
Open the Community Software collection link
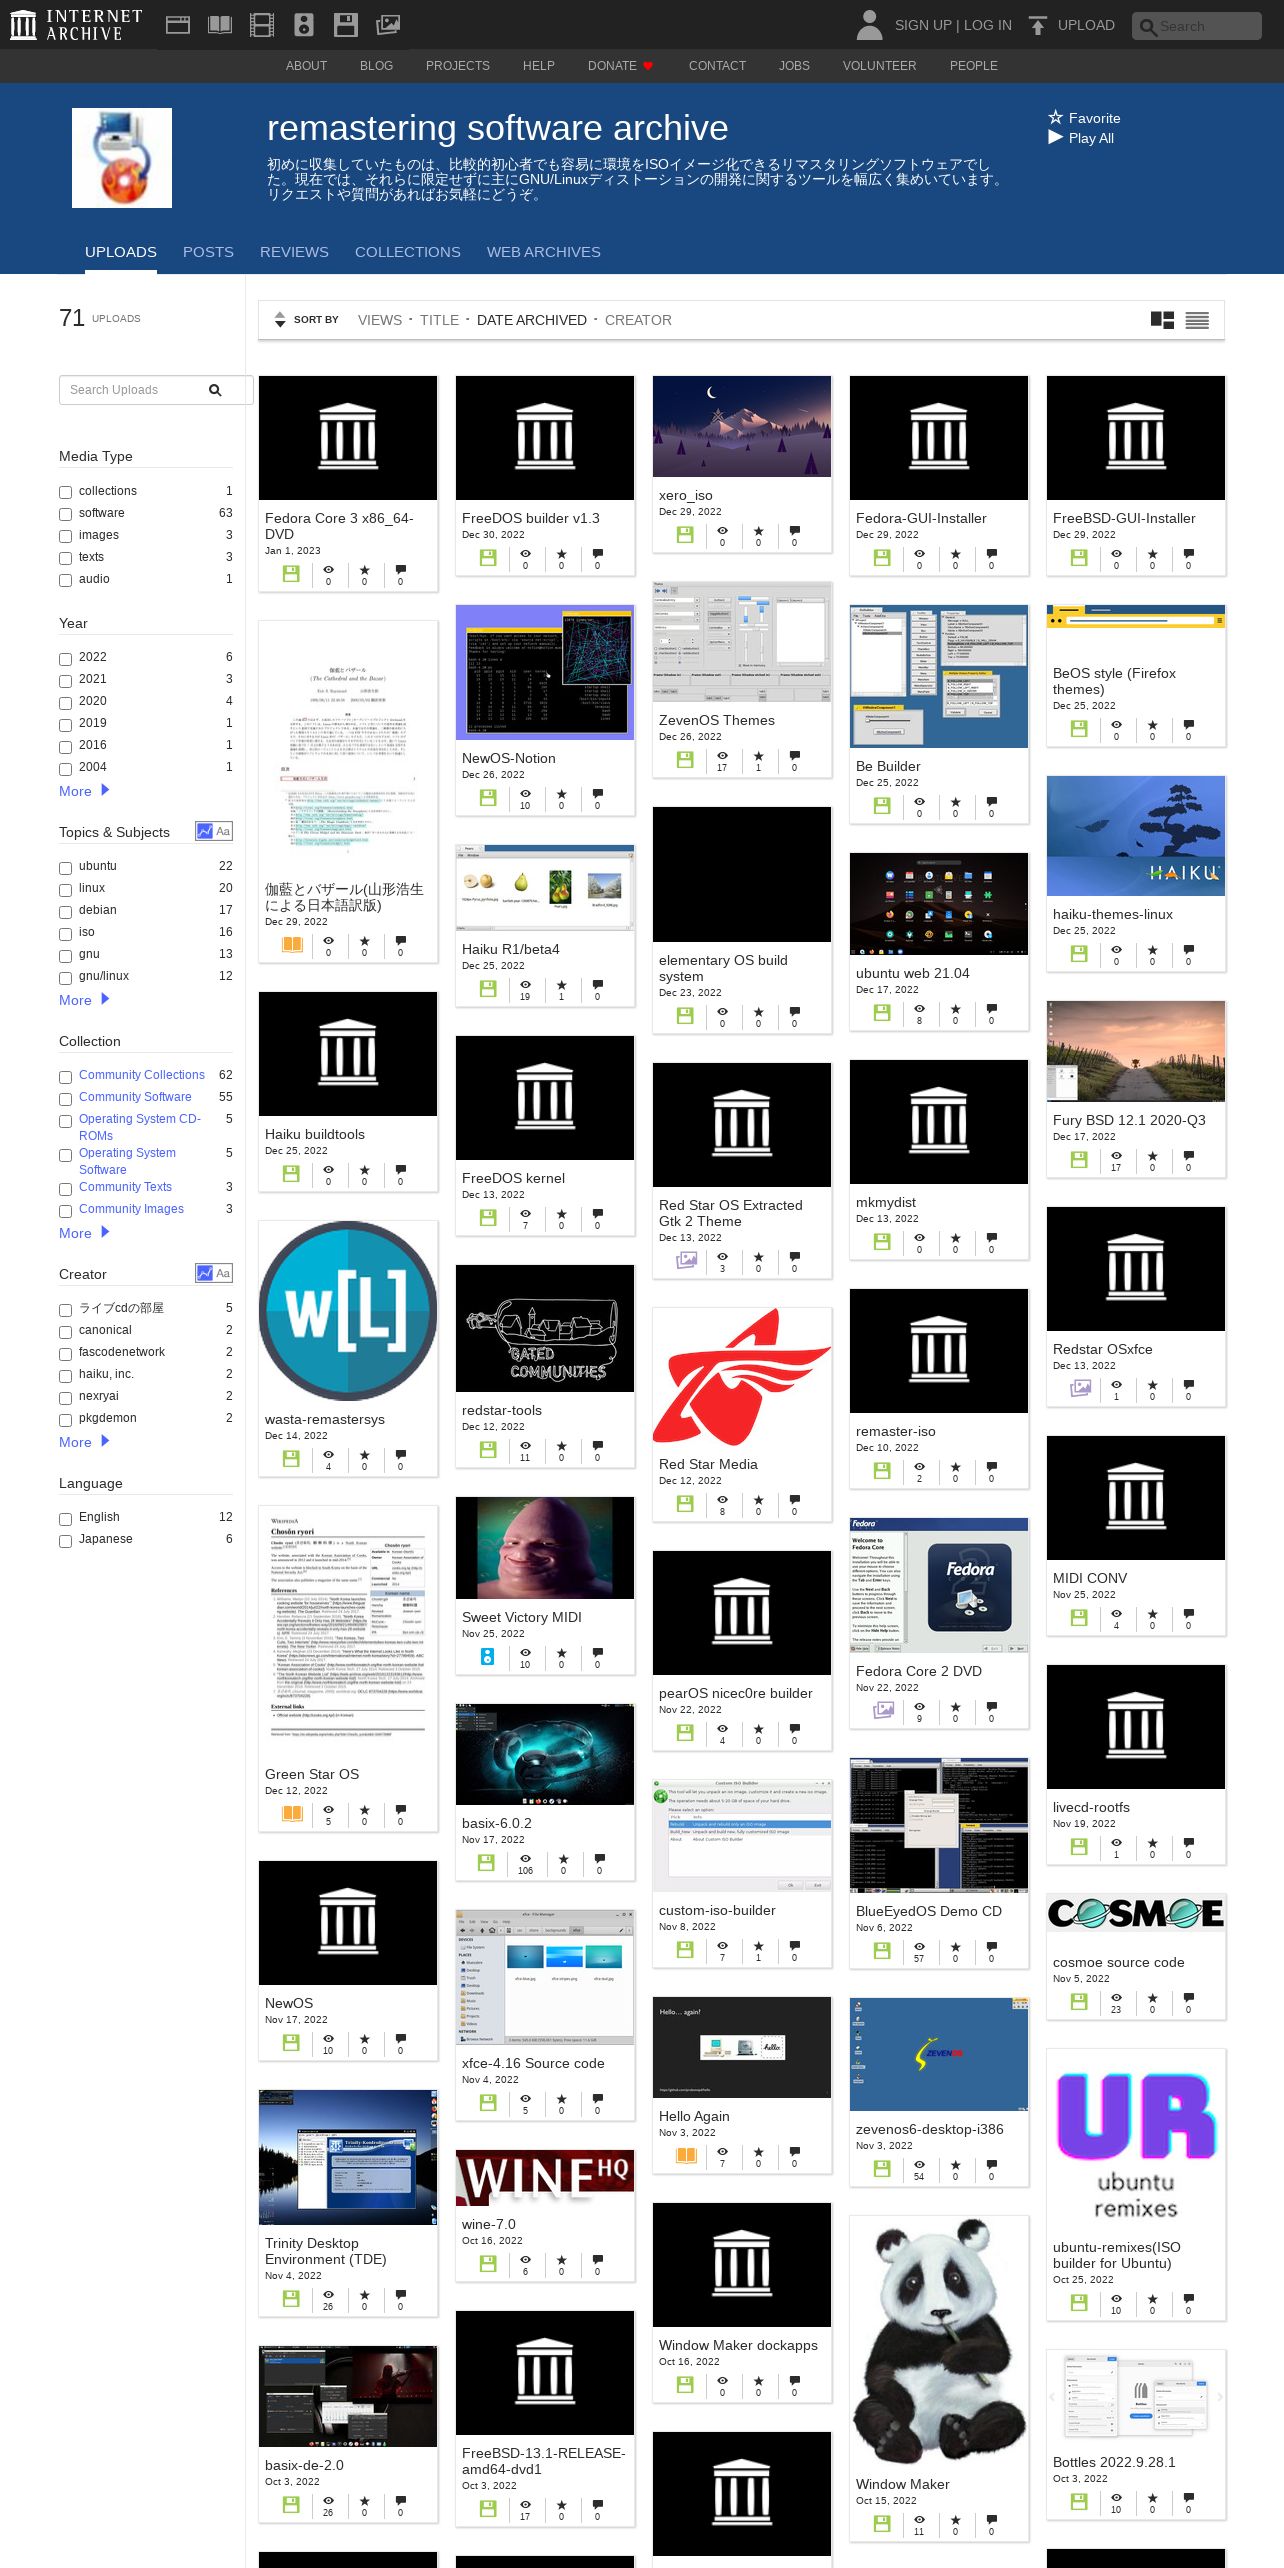coord(135,1097)
